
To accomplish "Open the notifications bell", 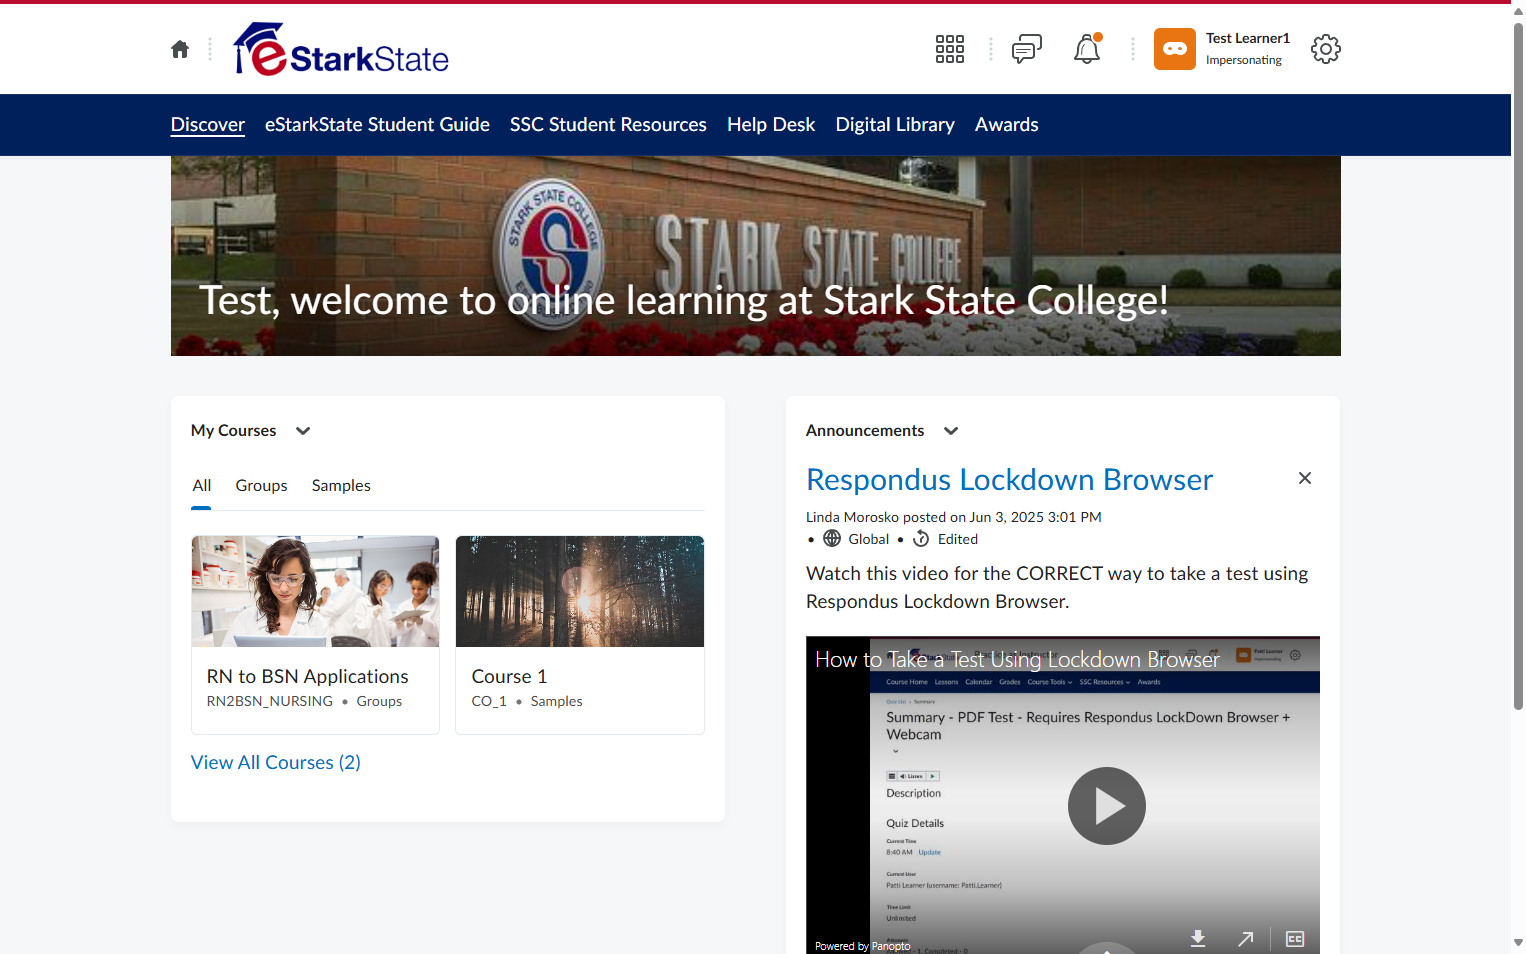I will [x=1087, y=49].
